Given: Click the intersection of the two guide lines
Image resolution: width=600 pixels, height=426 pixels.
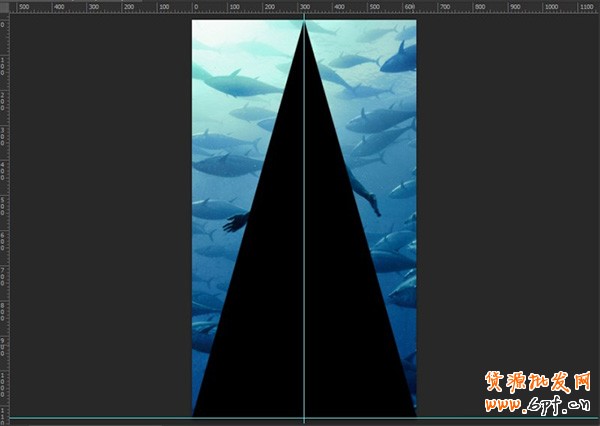Looking at the screenshot, I should tap(304, 418).
